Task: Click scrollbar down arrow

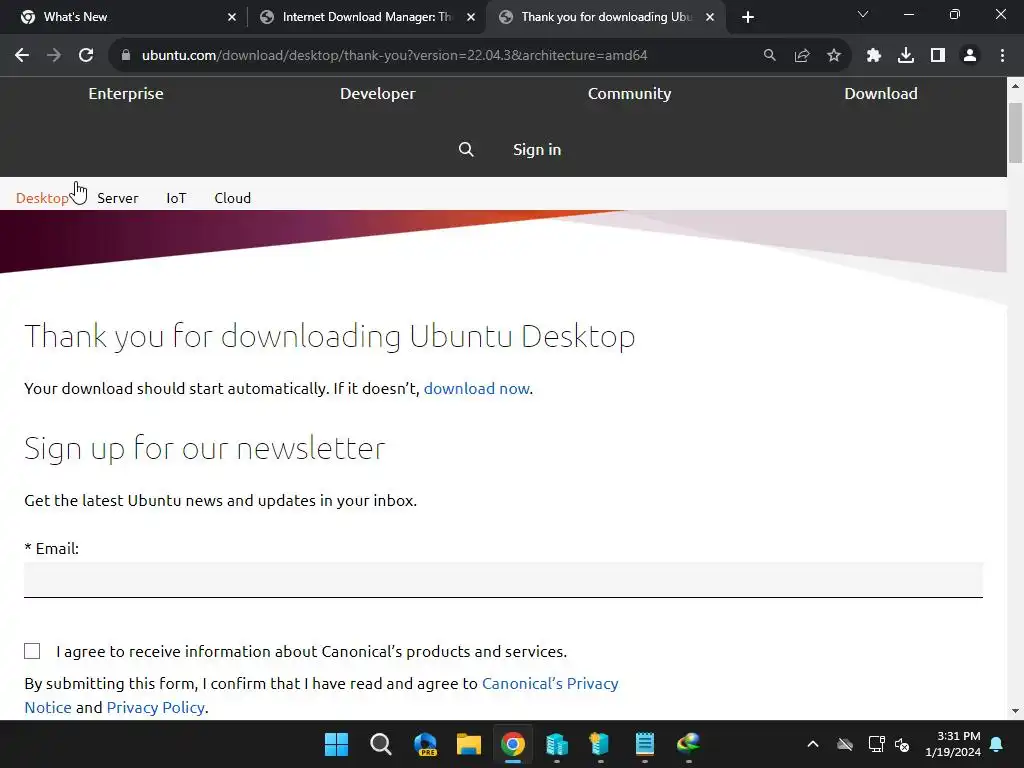Action: point(1015,711)
